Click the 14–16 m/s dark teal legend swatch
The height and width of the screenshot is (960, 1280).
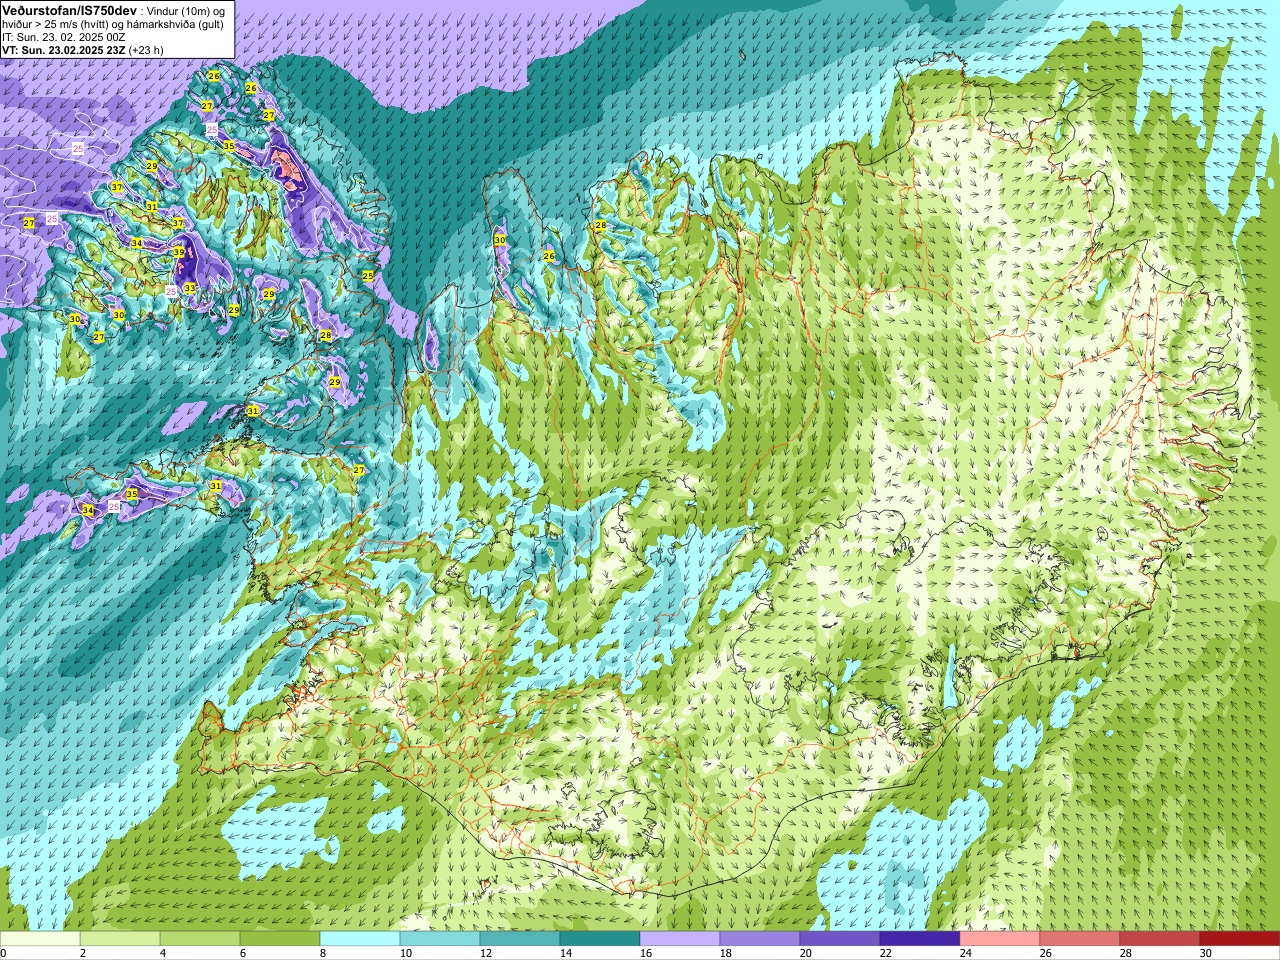(600, 938)
